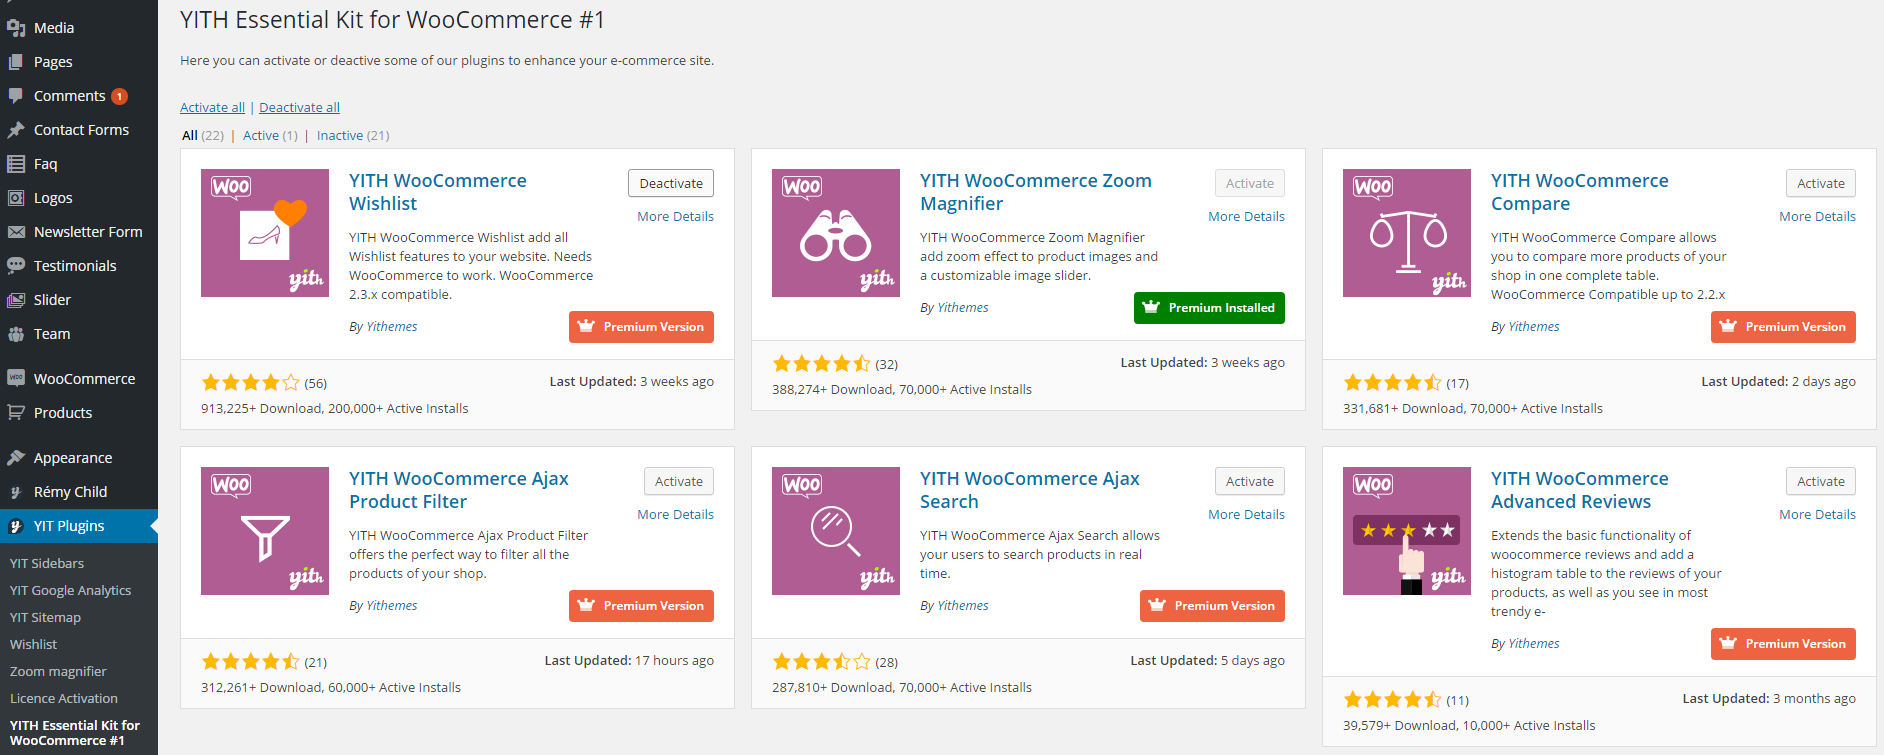Deactivate the YITH WooCommerce Wishlist plugin
The height and width of the screenshot is (755, 1884).
(x=671, y=184)
